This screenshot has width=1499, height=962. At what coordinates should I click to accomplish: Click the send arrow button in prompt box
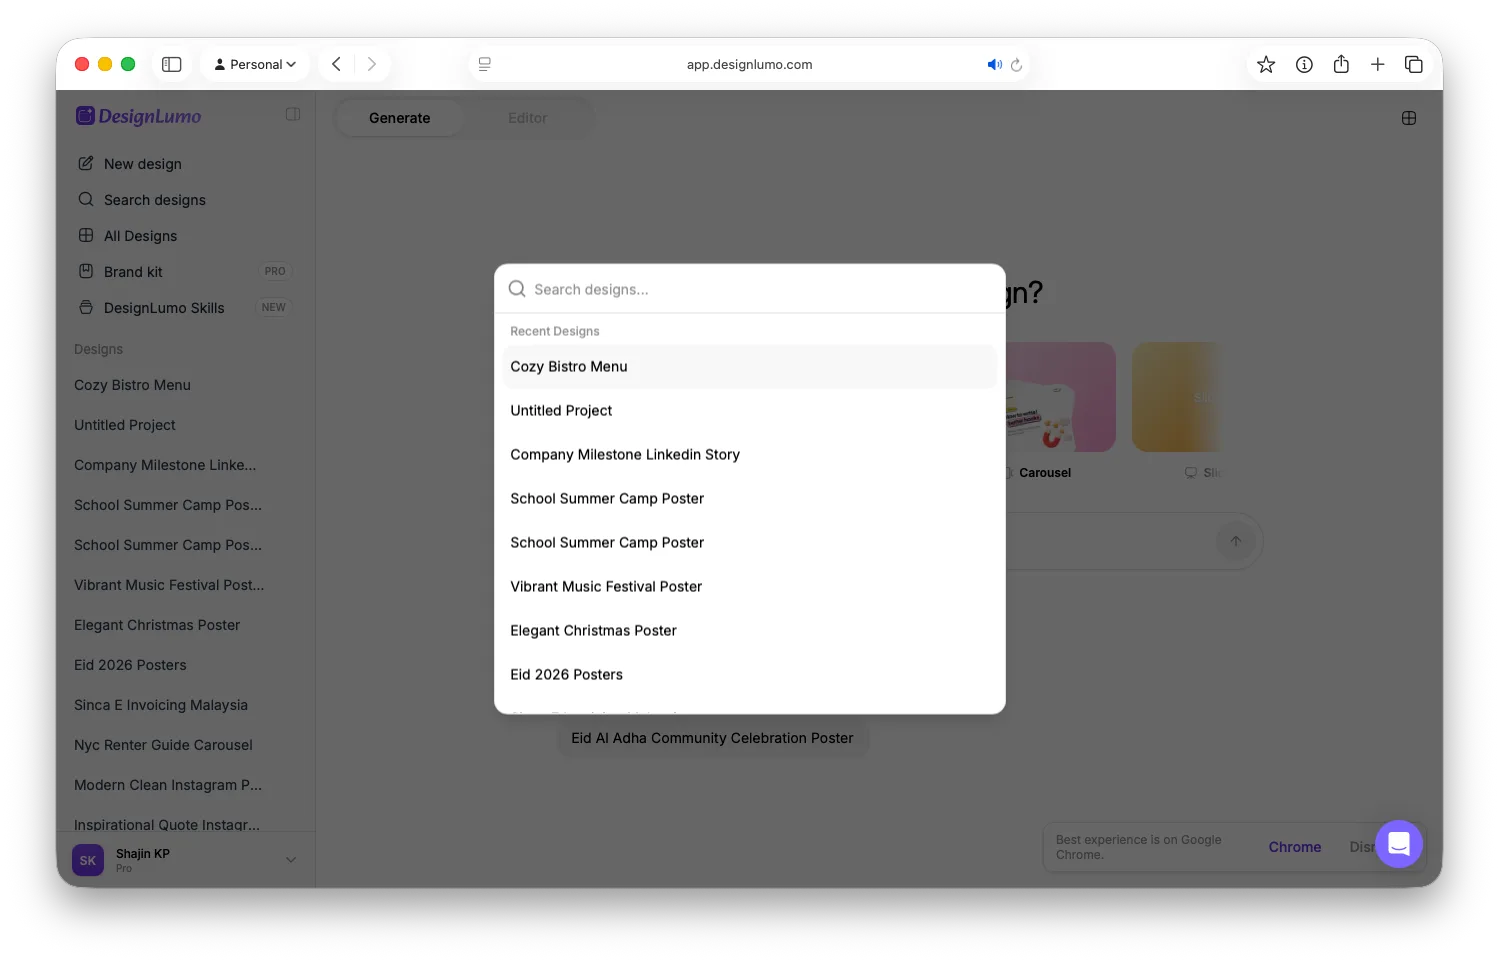(1236, 541)
